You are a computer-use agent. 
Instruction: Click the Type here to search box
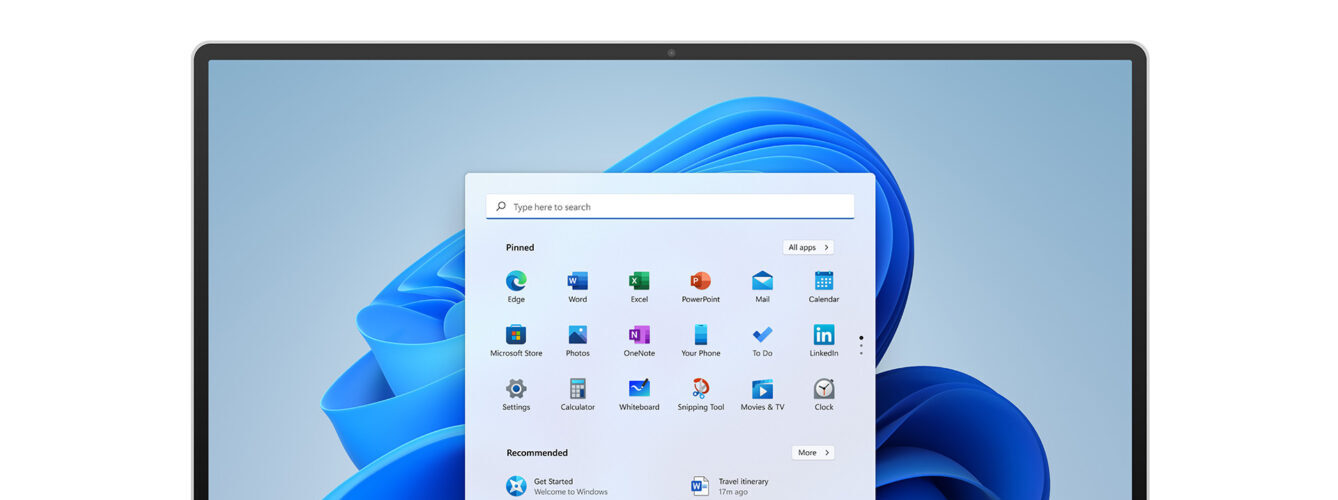point(670,207)
